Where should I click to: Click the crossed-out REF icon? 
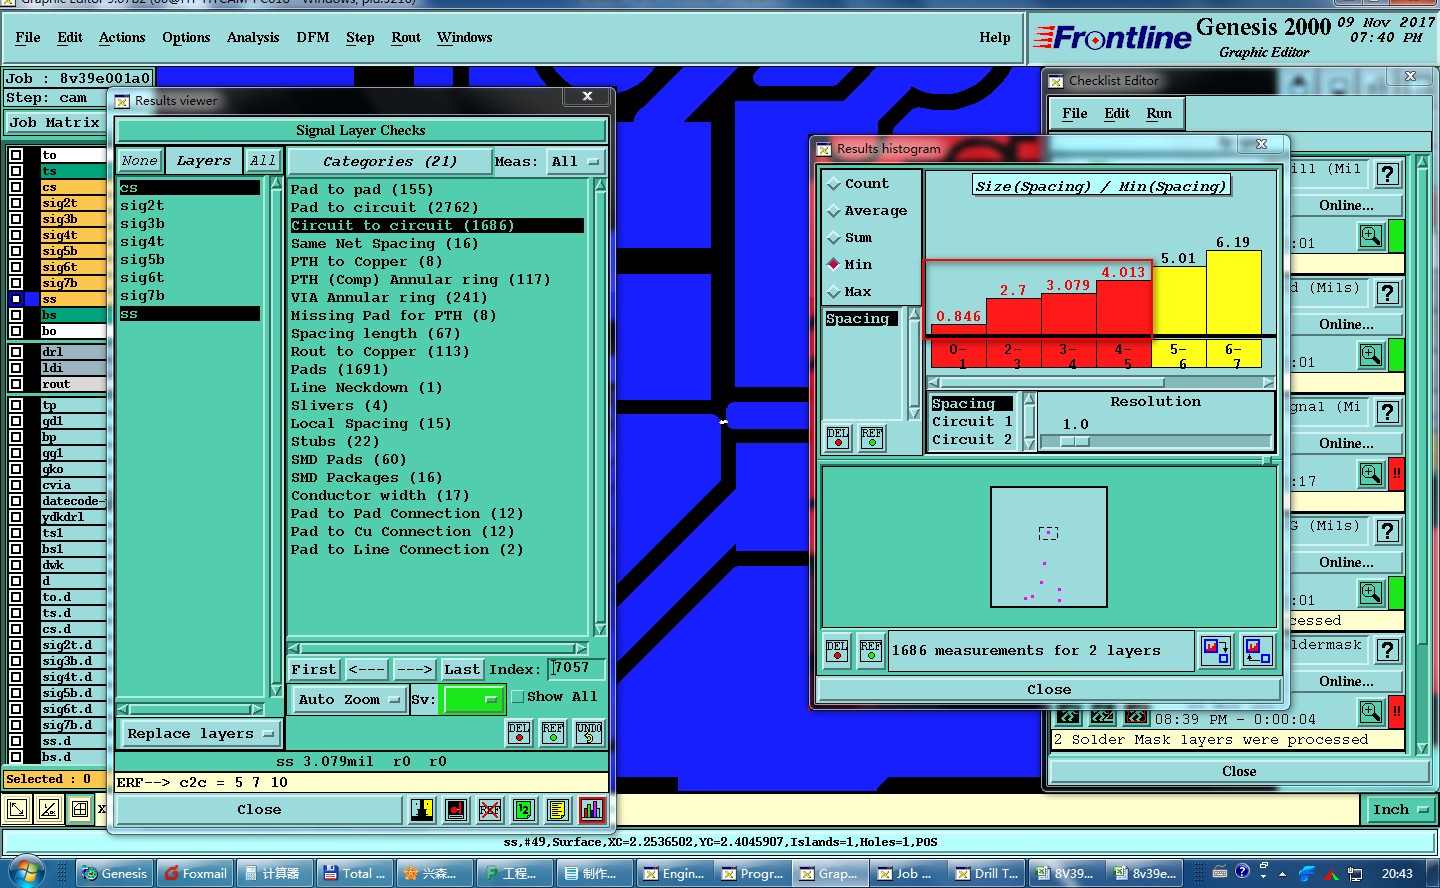(490, 810)
